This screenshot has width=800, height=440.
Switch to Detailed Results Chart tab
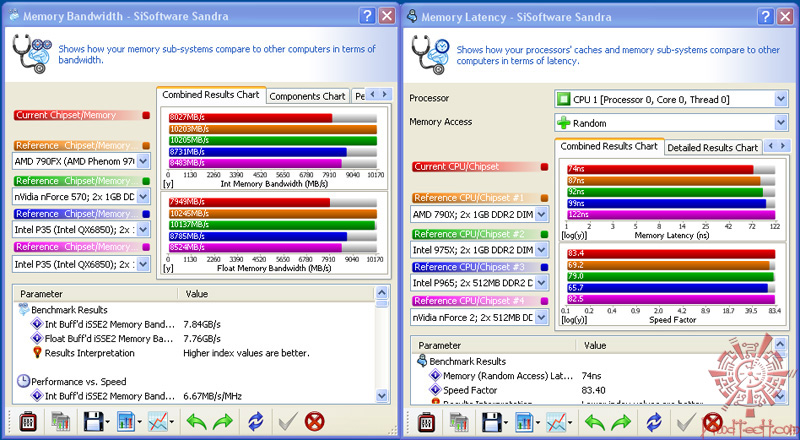(713, 148)
